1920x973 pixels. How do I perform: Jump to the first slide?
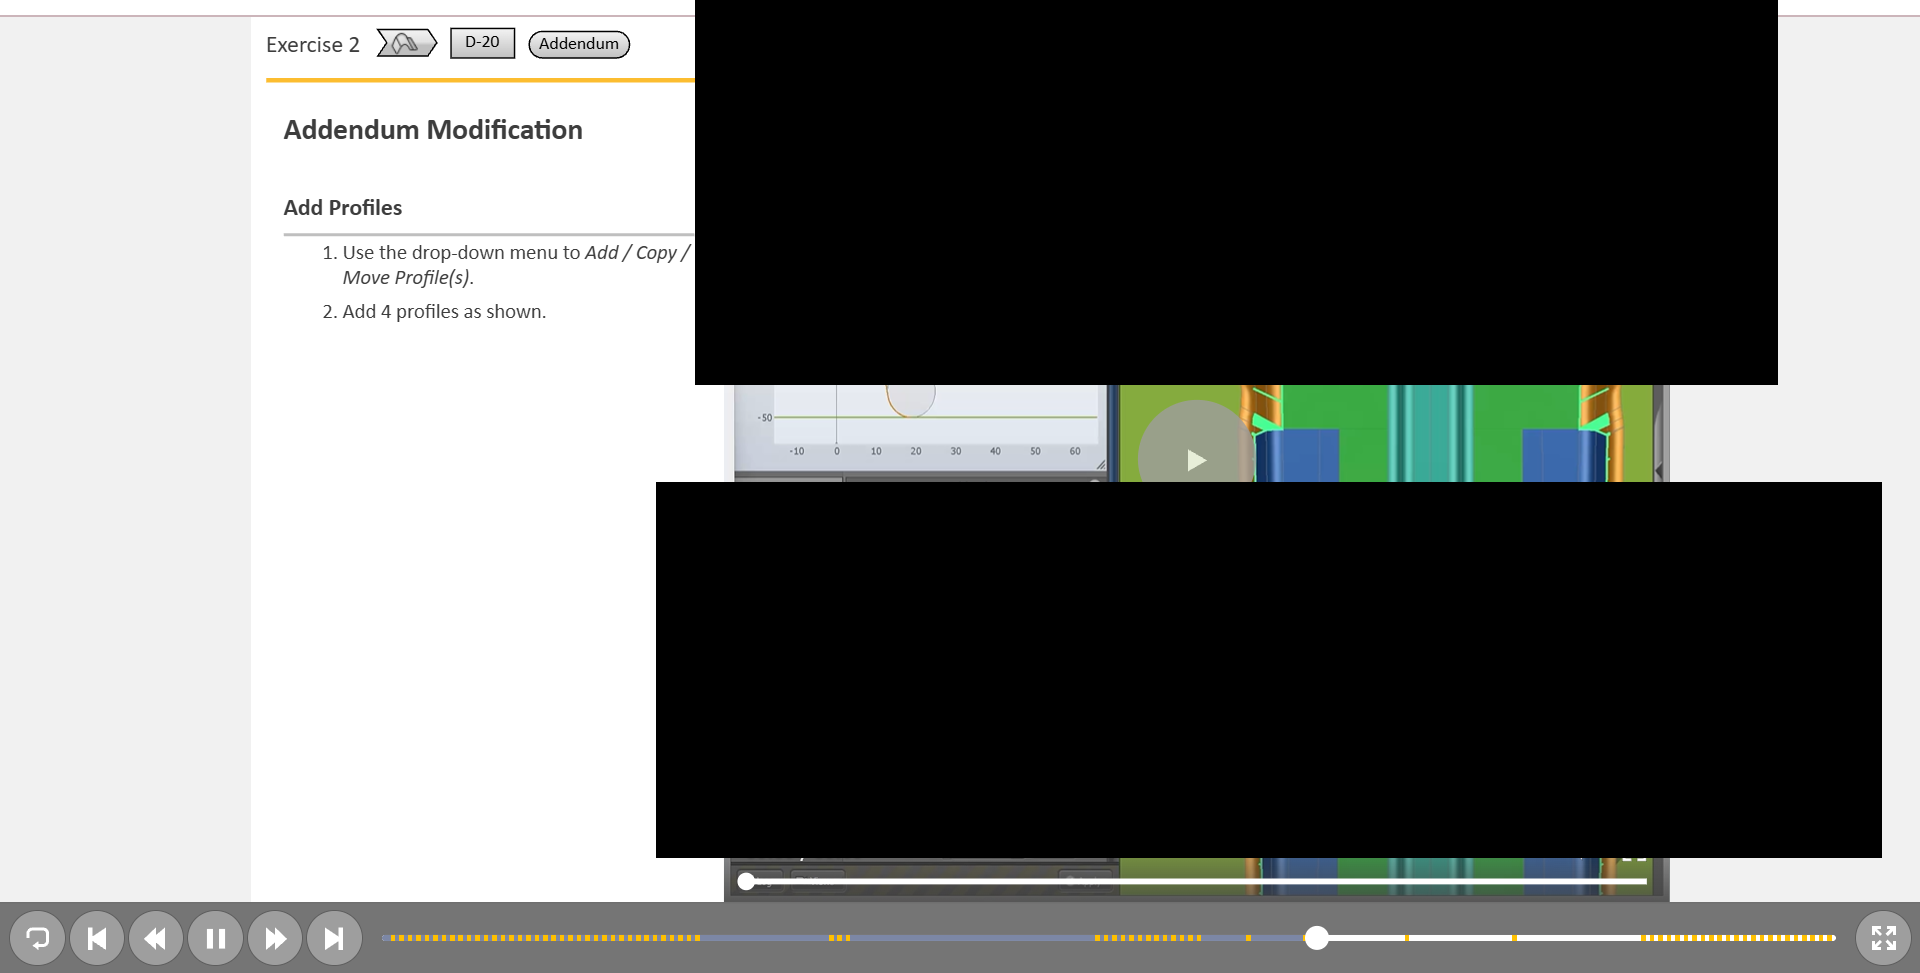coord(97,938)
